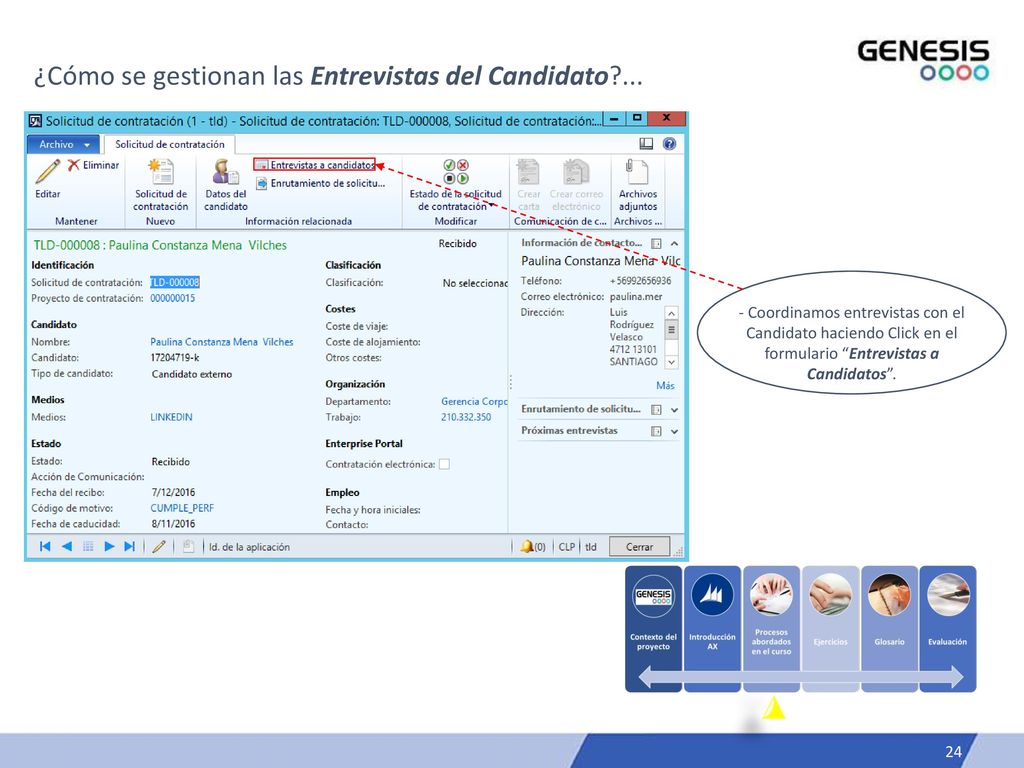Click the Fecha de caducidad value 8/11/2016
Screen dimensions: 1024x768
[173, 524]
